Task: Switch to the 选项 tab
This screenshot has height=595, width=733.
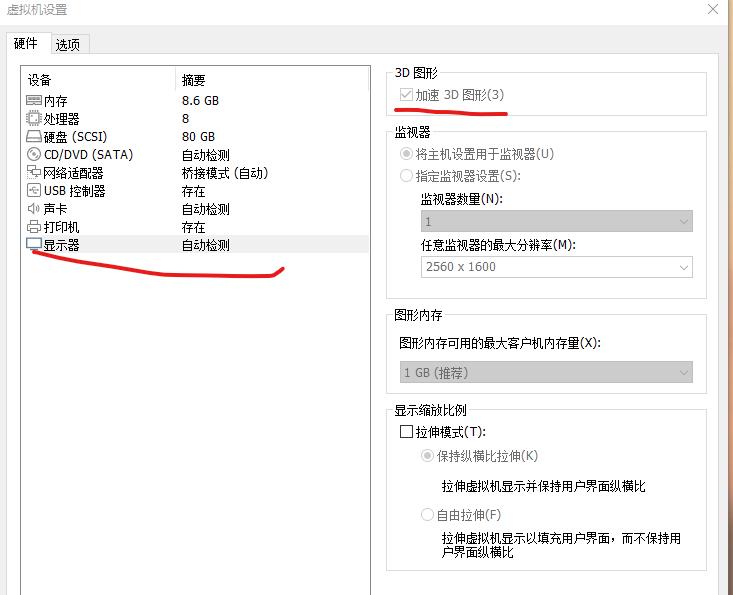Action: [x=69, y=45]
